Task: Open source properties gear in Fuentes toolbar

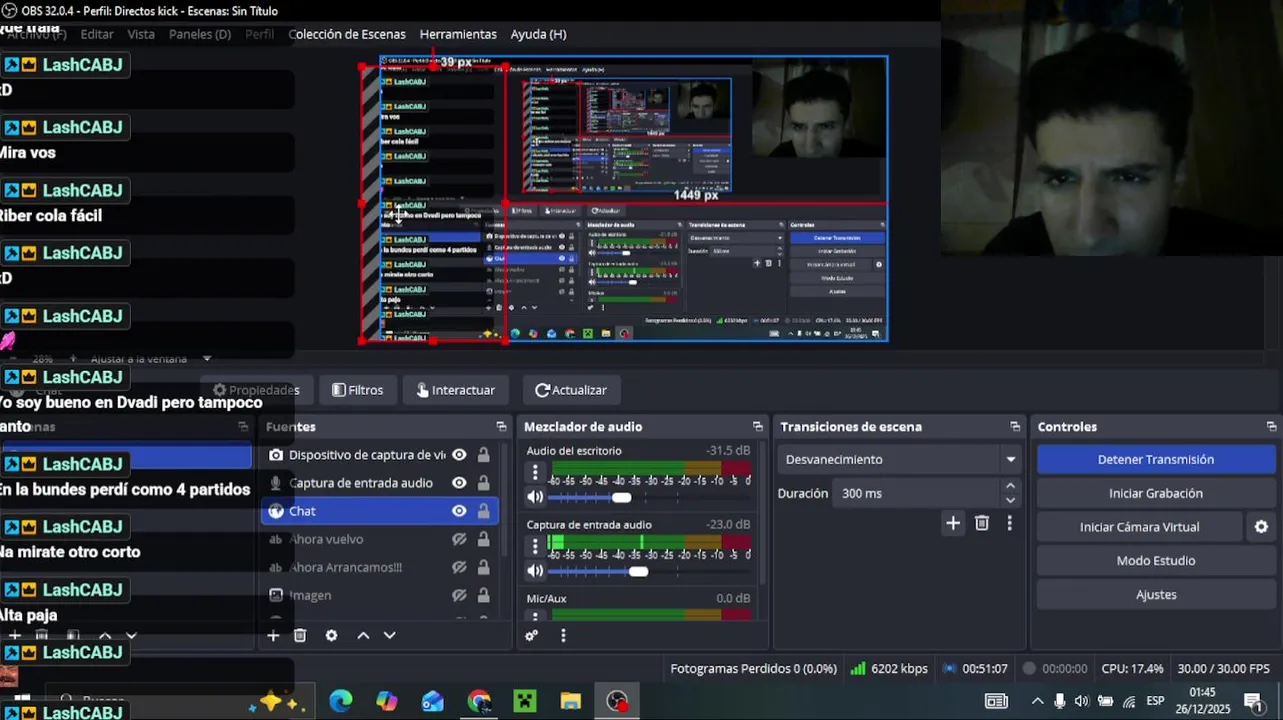Action: (331, 635)
